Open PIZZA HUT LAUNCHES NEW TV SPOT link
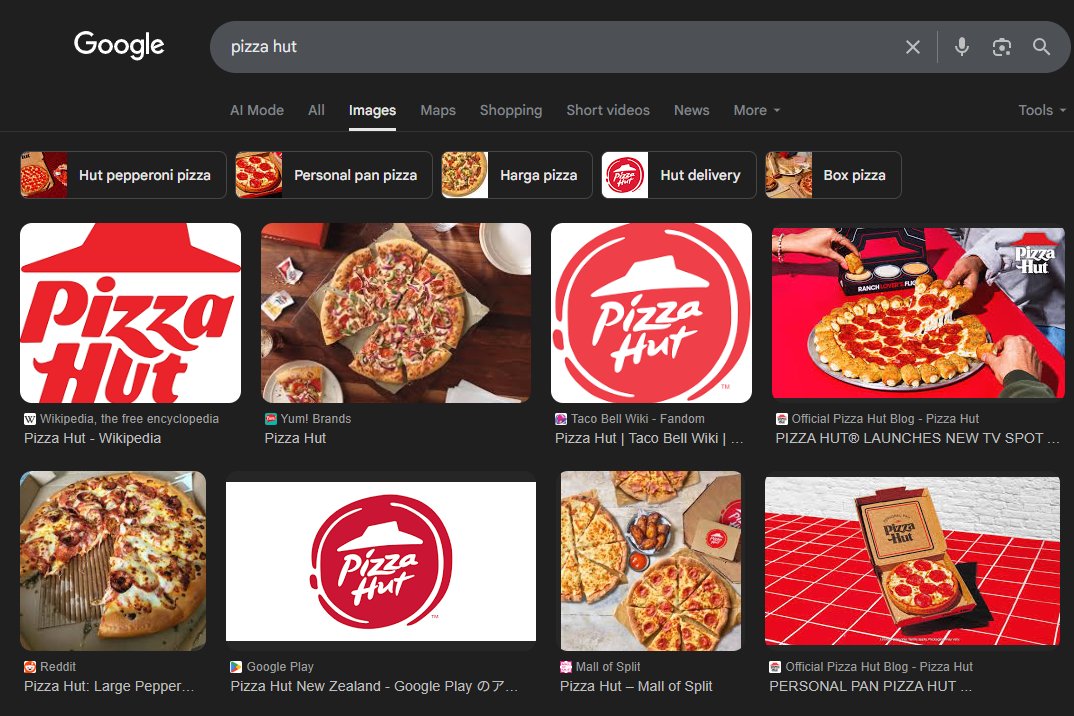Image resolution: width=1074 pixels, height=716 pixels. click(917, 439)
